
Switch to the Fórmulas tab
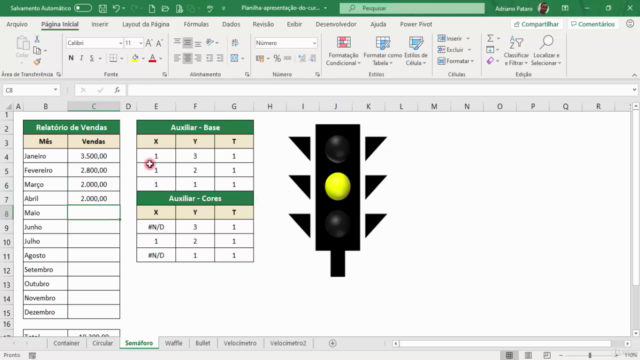tap(196, 24)
